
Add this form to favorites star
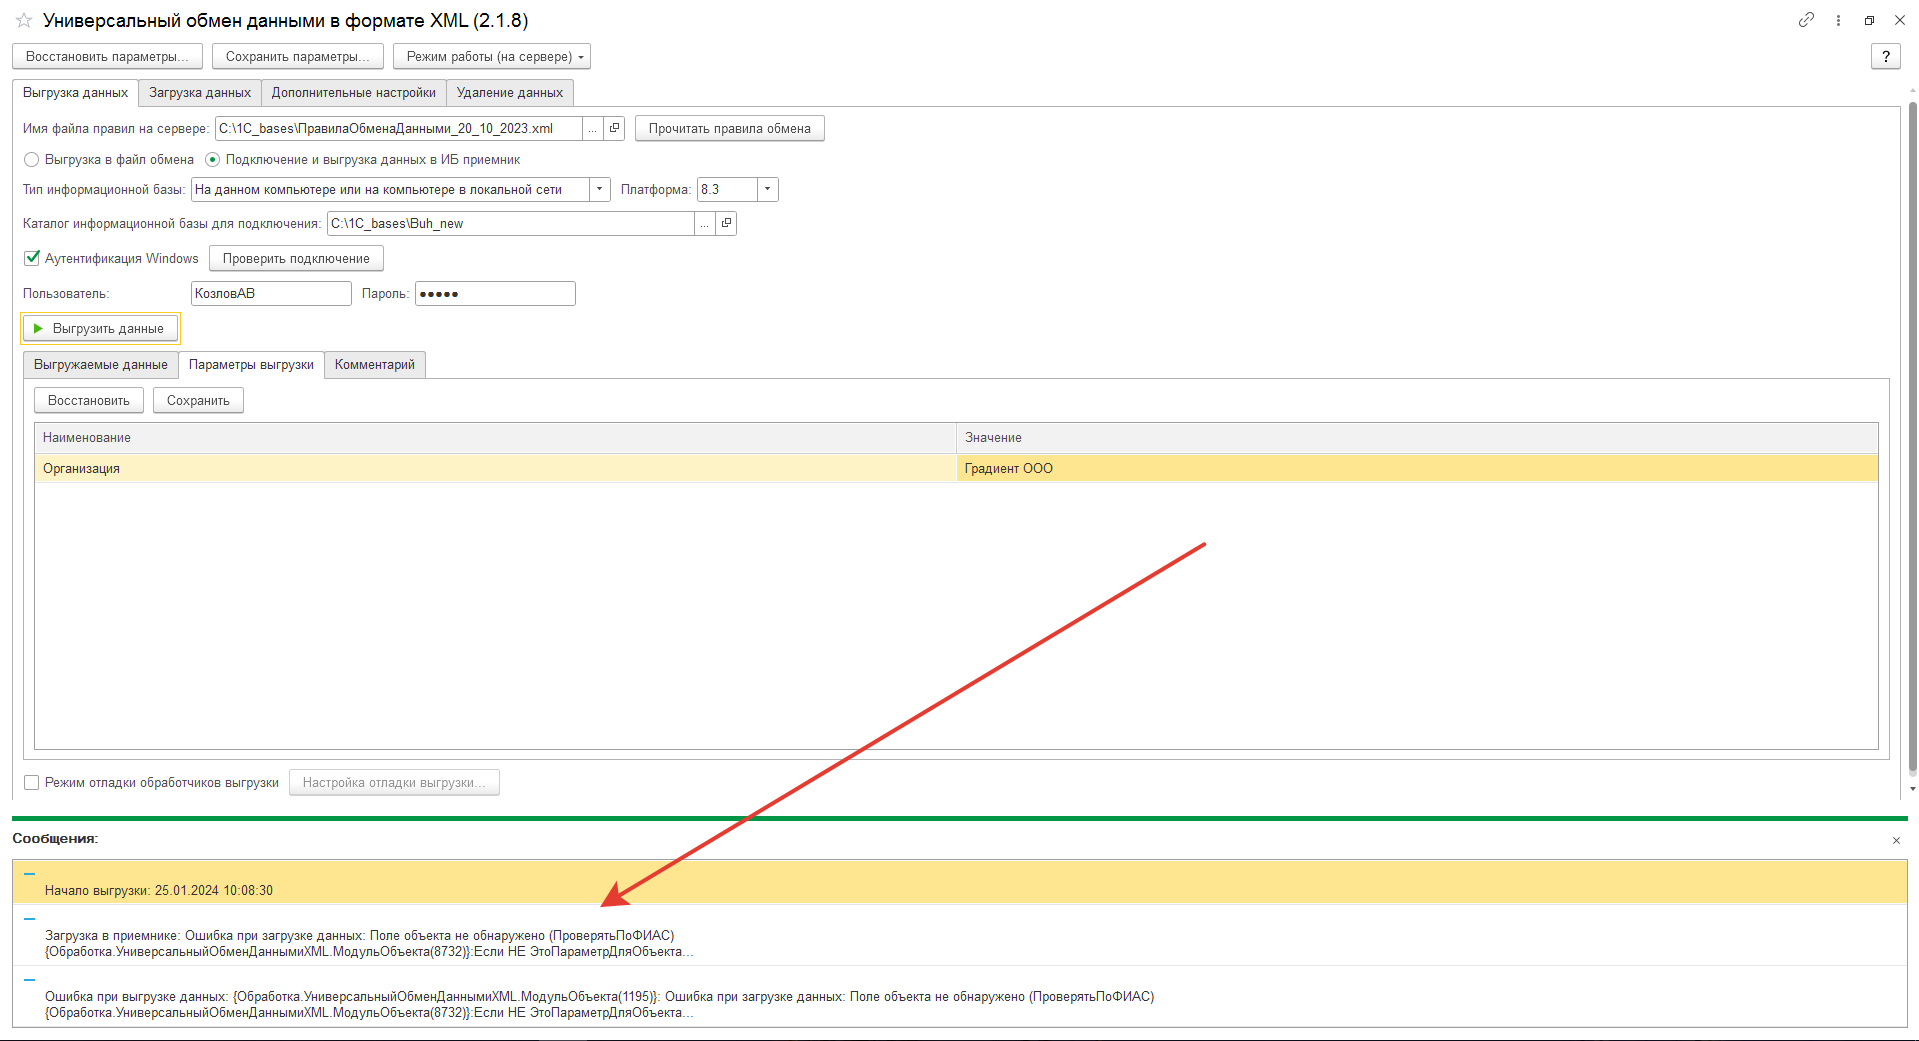tap(24, 20)
